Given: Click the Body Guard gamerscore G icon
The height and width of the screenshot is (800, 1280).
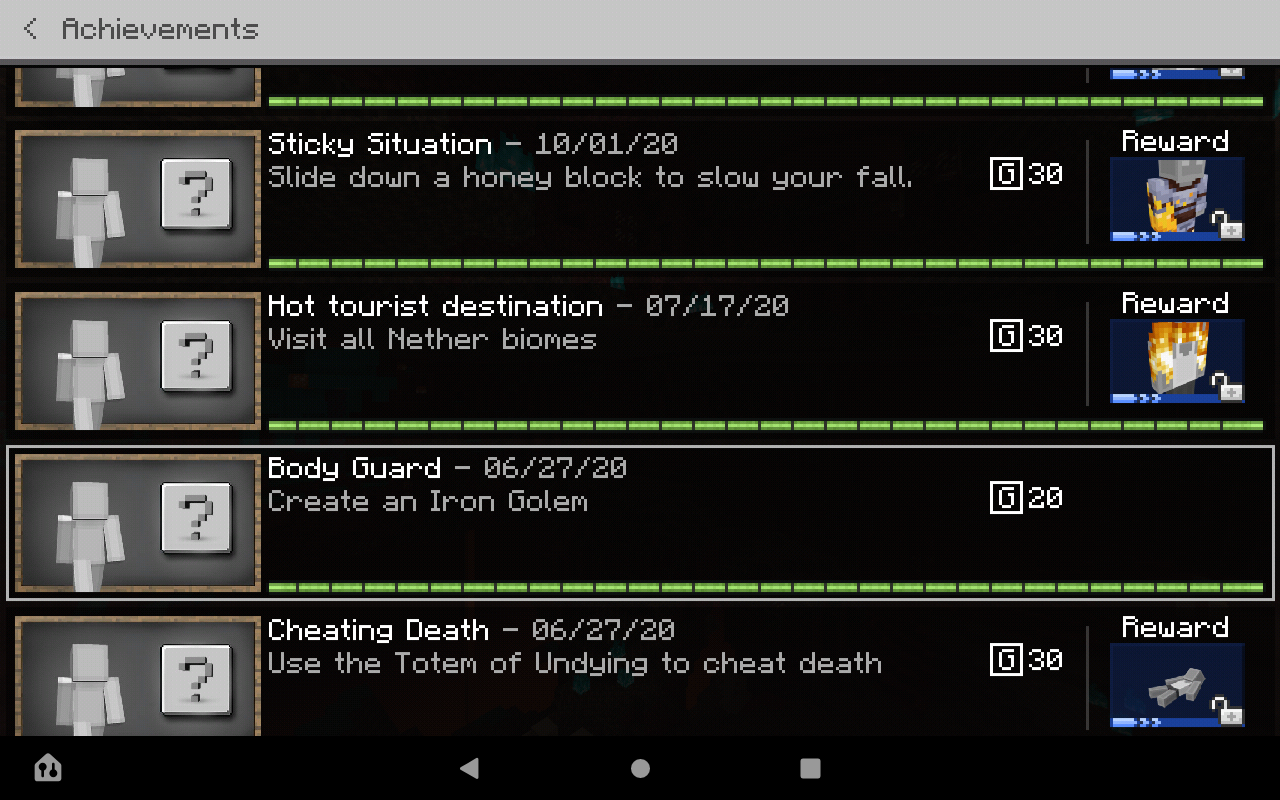Looking at the screenshot, I should point(1006,497).
